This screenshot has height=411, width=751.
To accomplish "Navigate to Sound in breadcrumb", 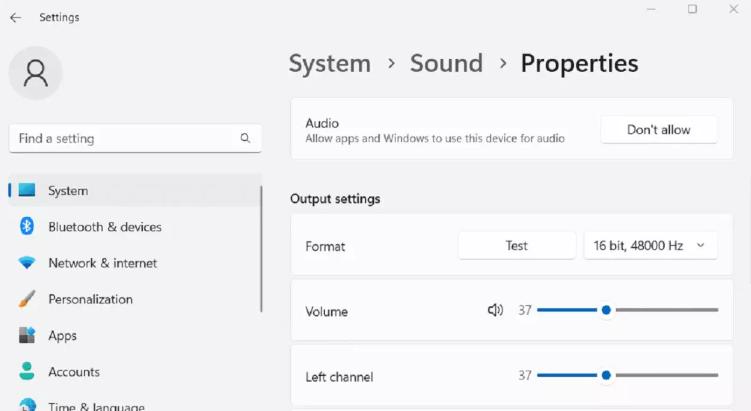I will coord(446,64).
